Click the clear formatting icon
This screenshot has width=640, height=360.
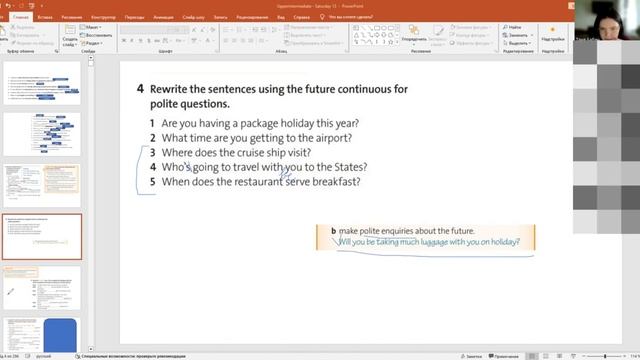click(212, 30)
